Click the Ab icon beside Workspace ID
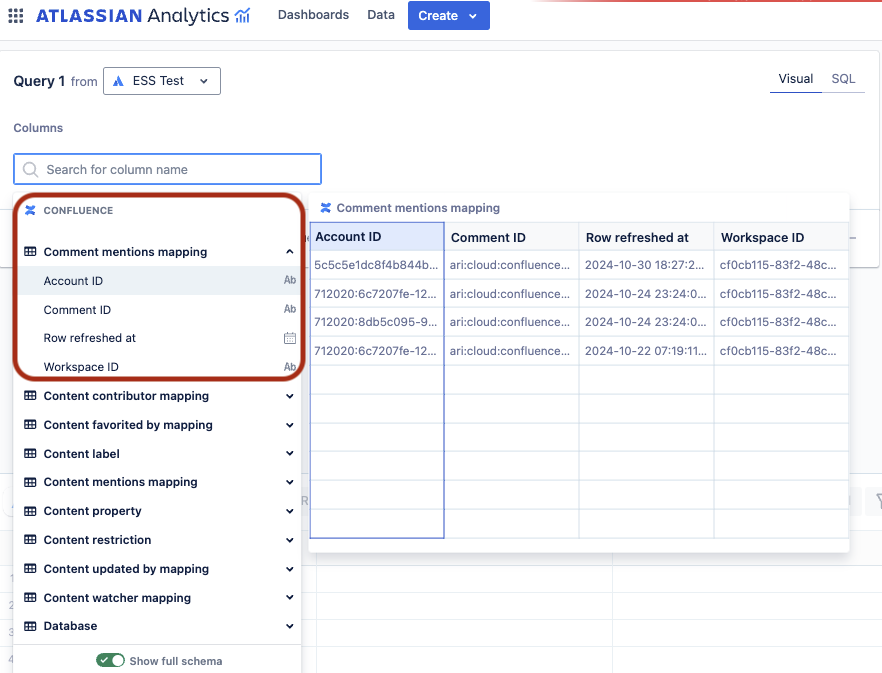Viewport: 882px width, 673px height. [290, 367]
